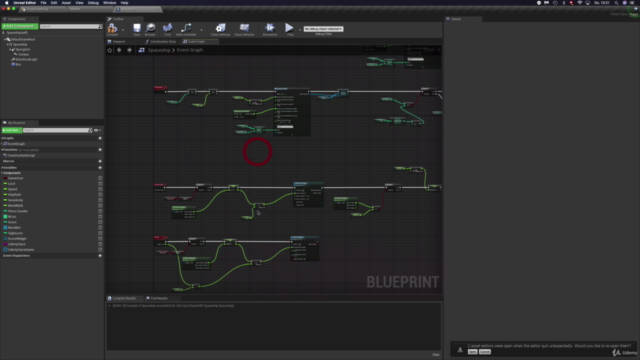Open Class Defaults from the toolbar

coord(244,28)
